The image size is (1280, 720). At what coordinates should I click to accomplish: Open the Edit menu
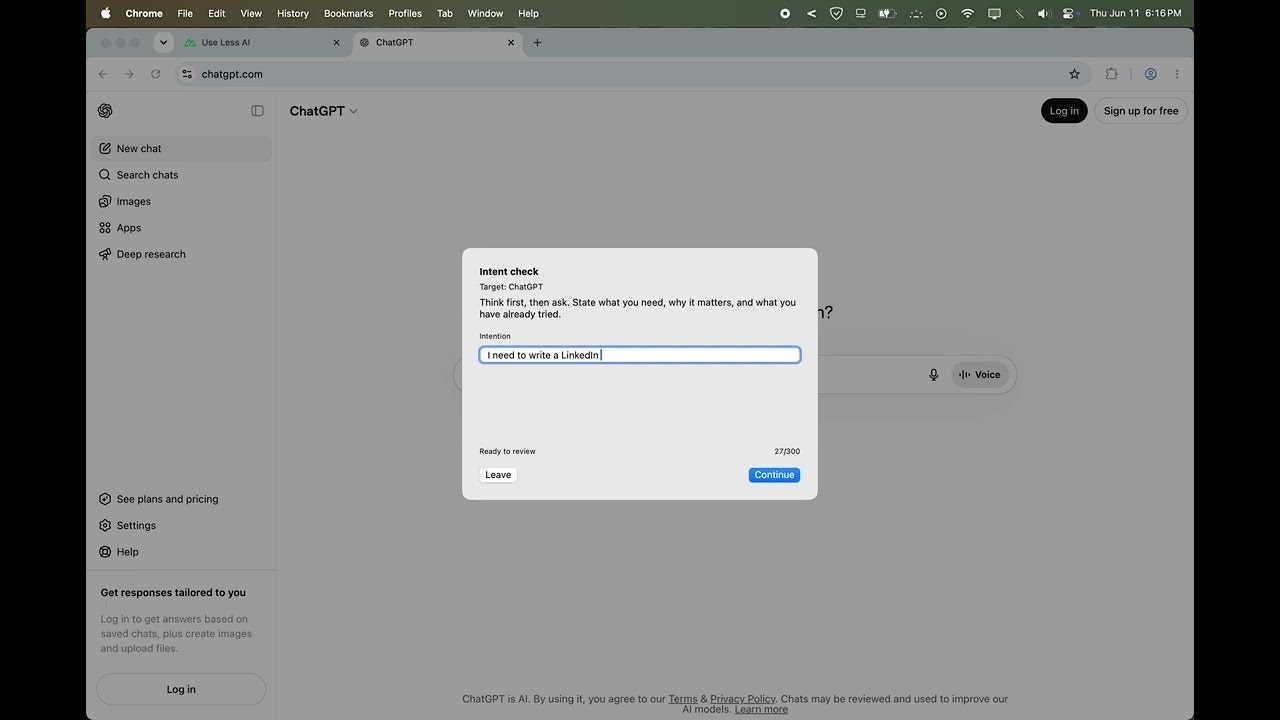(217, 13)
